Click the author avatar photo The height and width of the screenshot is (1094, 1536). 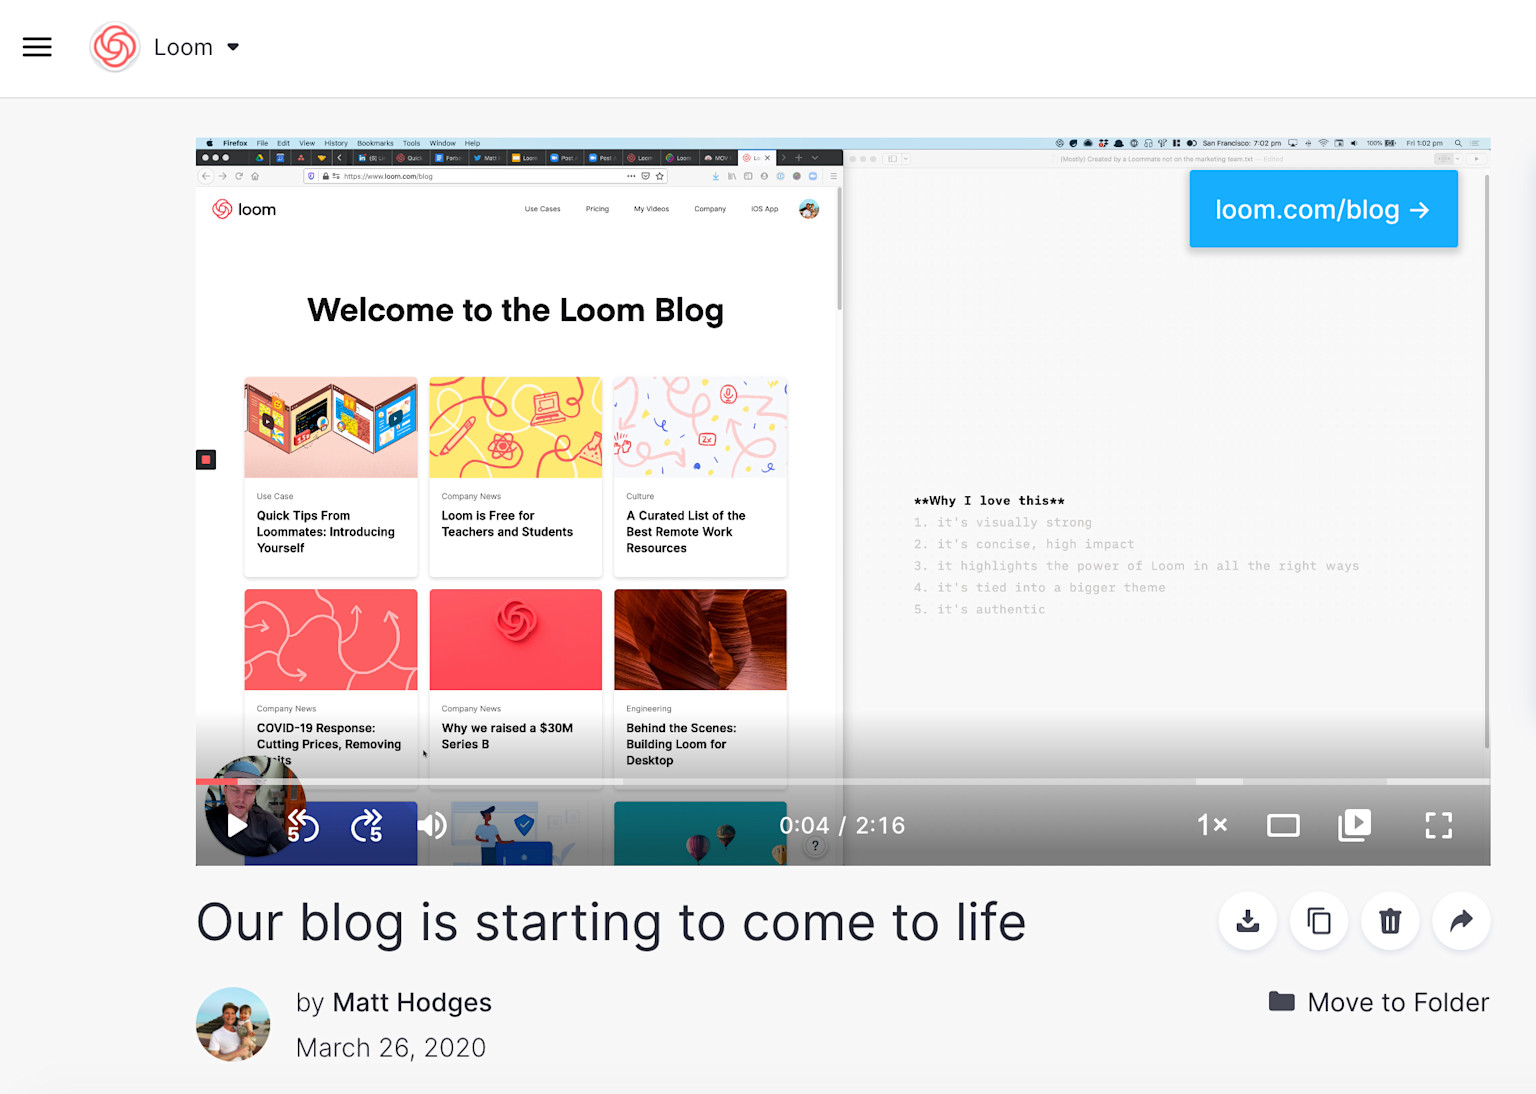(233, 1024)
